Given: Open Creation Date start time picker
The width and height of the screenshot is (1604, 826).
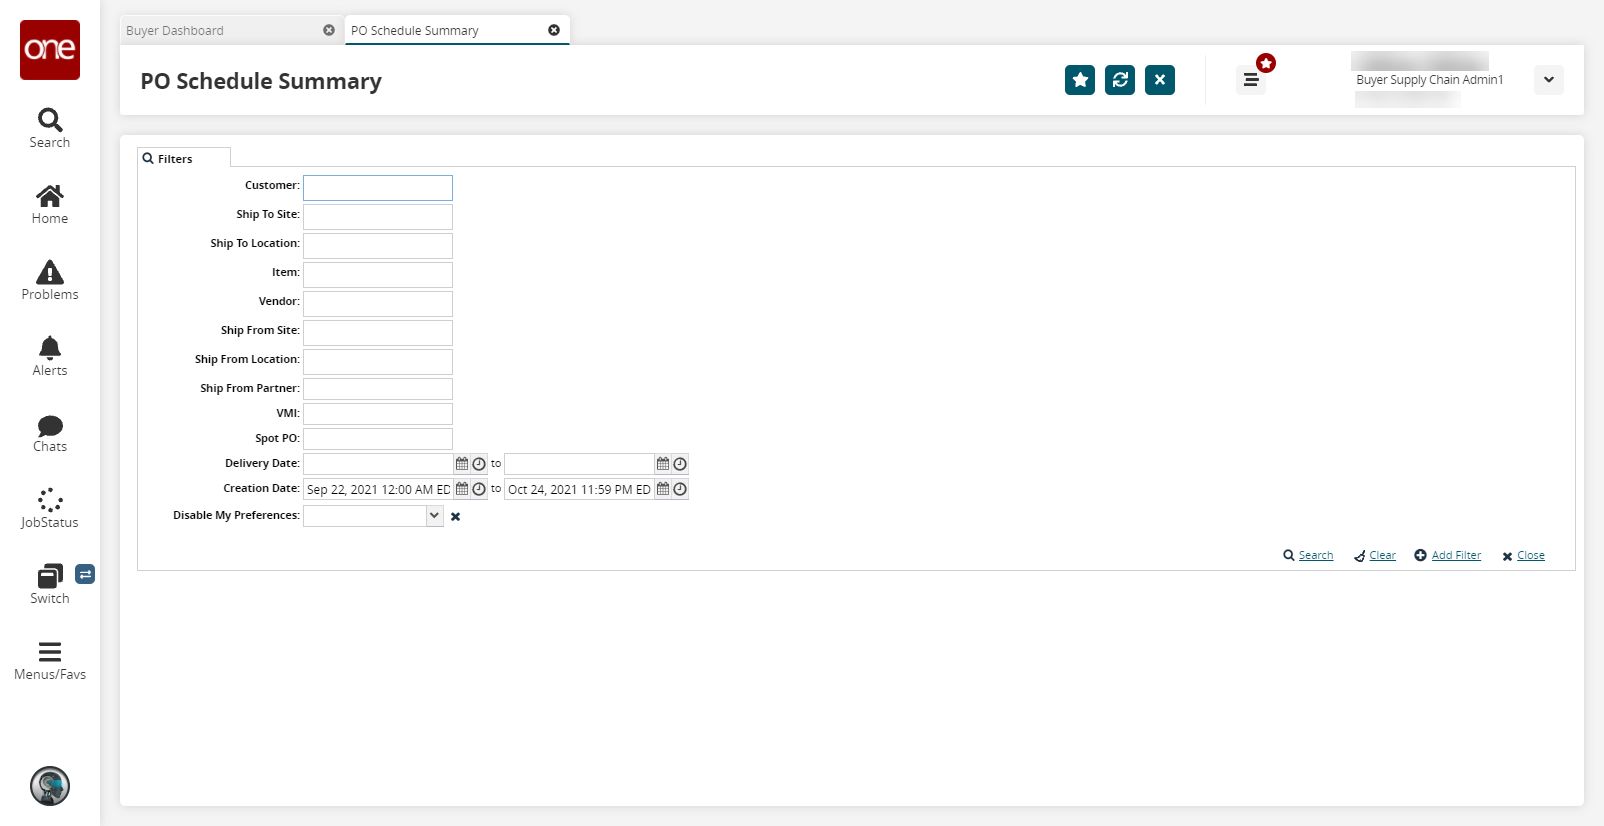Looking at the screenshot, I should pos(479,489).
